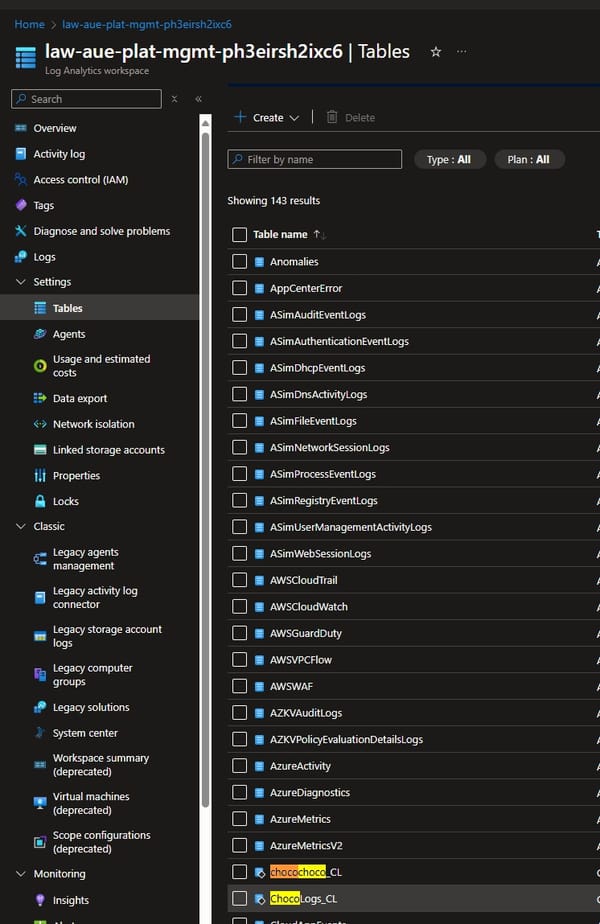Image resolution: width=600 pixels, height=924 pixels.
Task: Open the Type : All filter
Action: click(x=450, y=160)
